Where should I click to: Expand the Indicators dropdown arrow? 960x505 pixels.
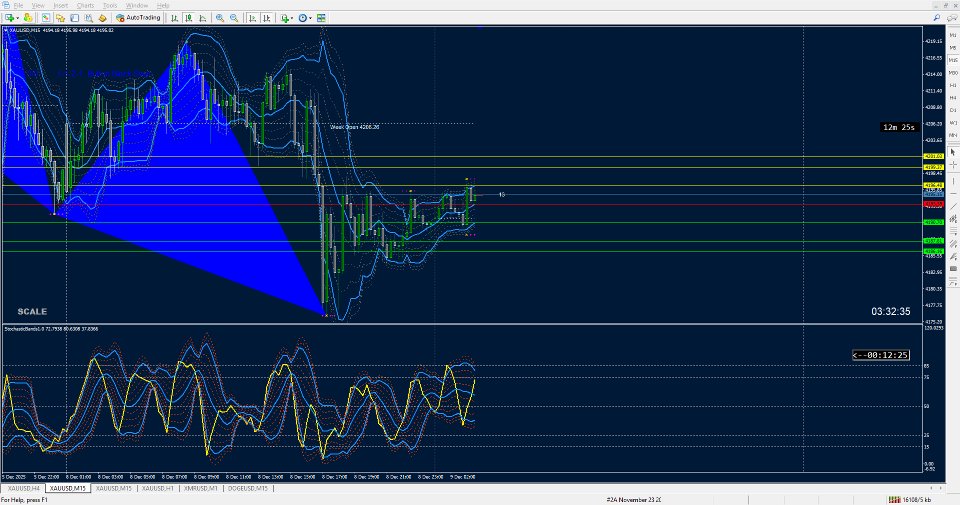coord(292,18)
